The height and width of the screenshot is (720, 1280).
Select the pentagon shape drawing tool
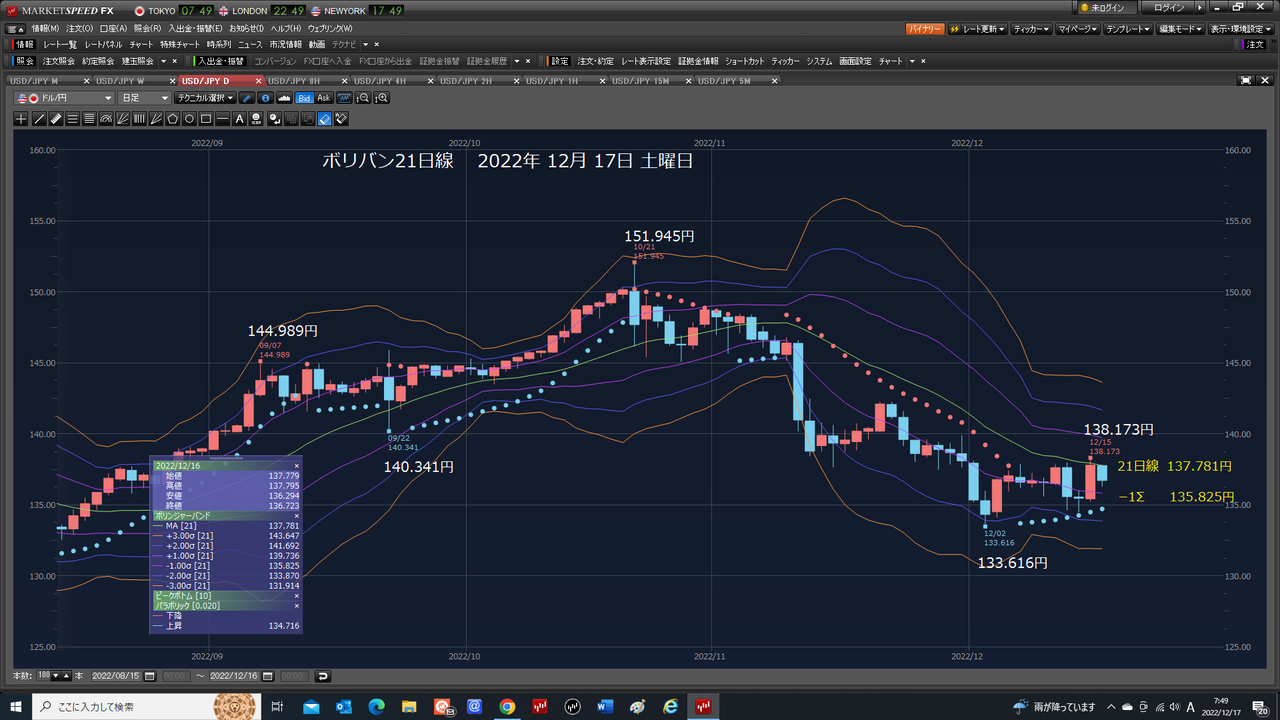pos(173,119)
